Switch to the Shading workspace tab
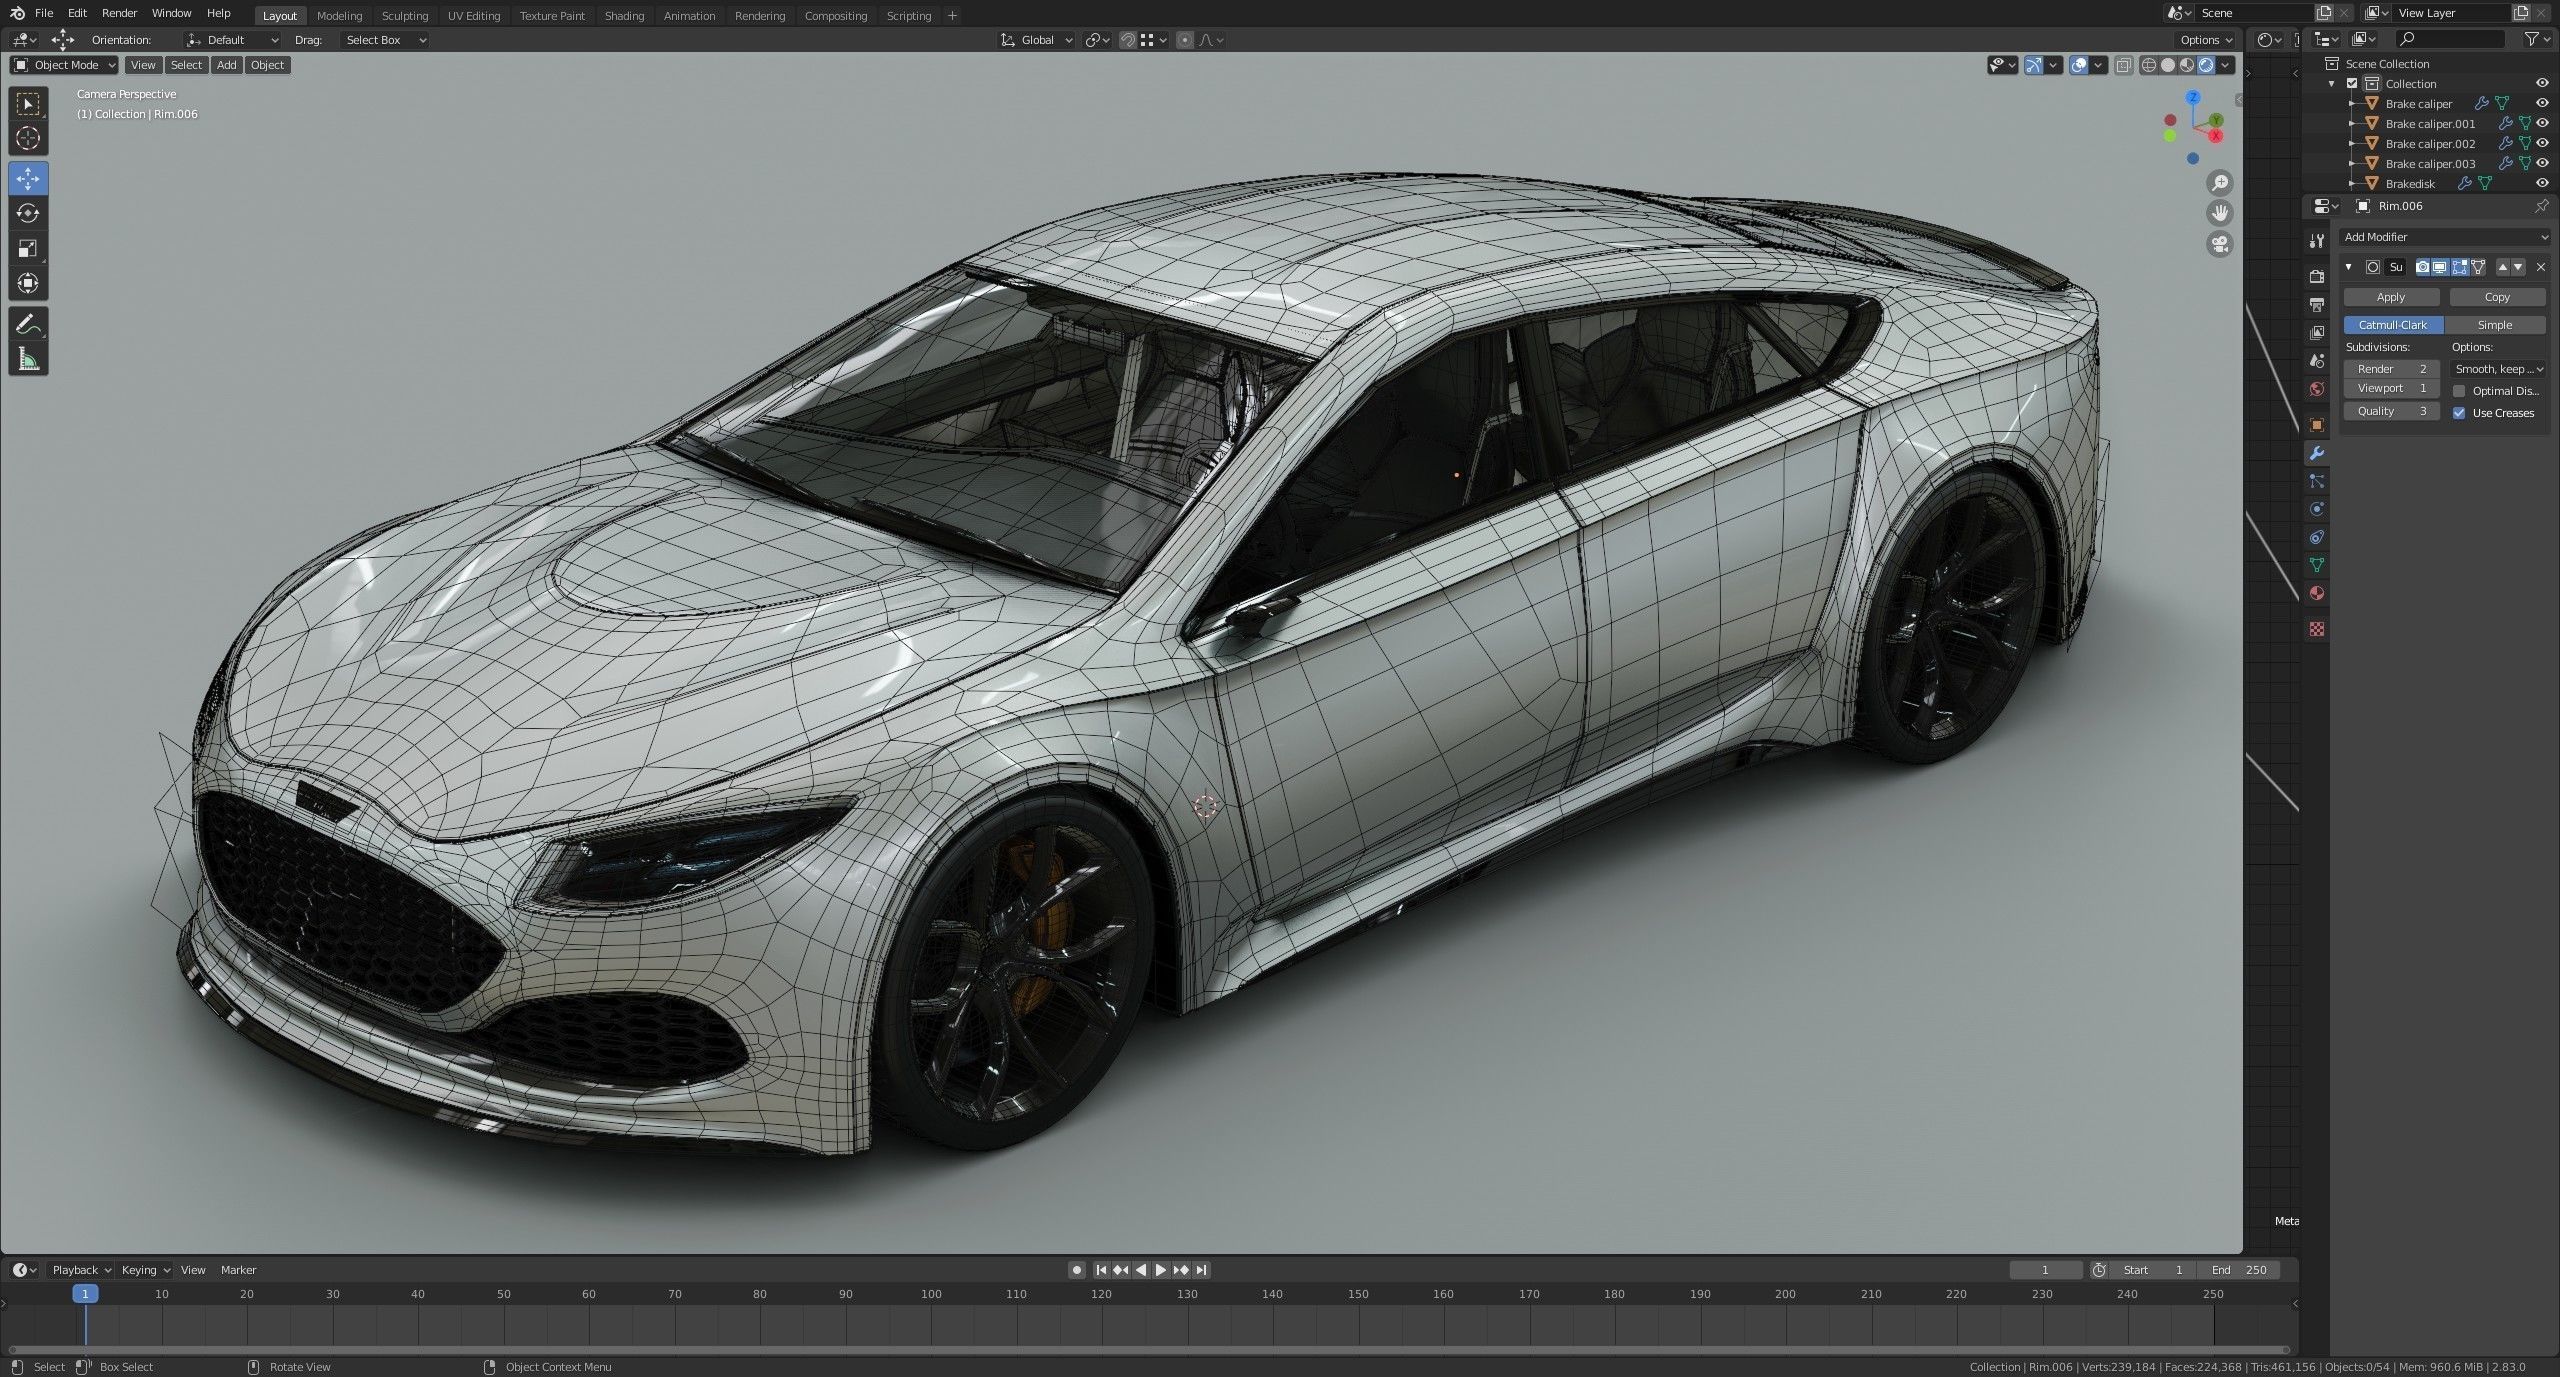The height and width of the screenshot is (1377, 2560). pos(624,16)
